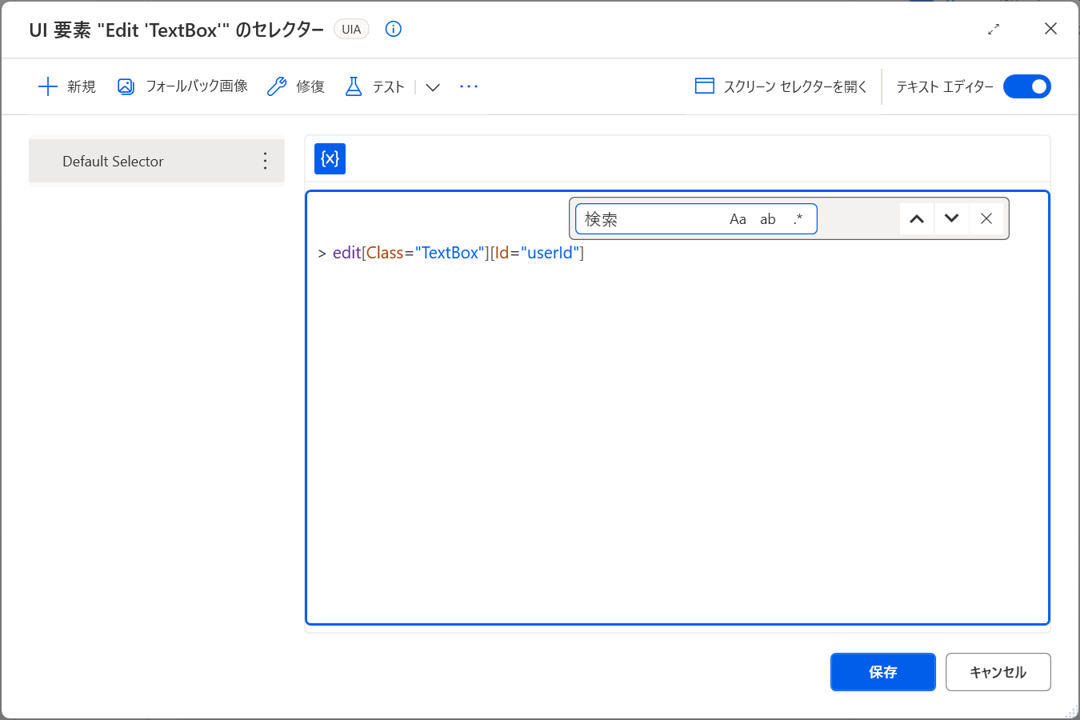Click the 修復 repair wrench button
Viewport: 1080px width, 720px height.
click(295, 87)
